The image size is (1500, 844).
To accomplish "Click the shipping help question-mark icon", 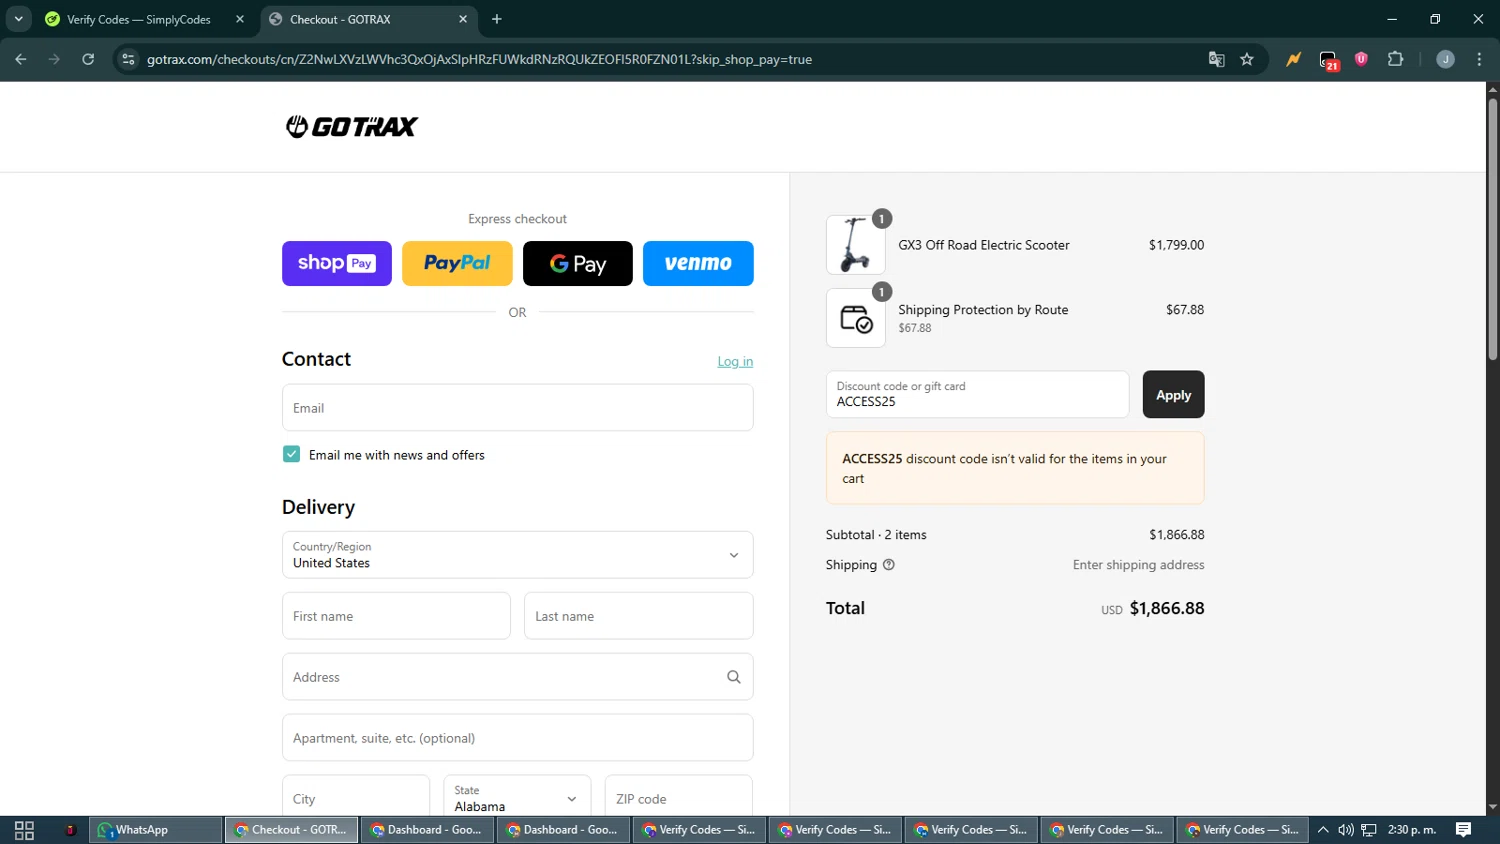I will 889,565.
